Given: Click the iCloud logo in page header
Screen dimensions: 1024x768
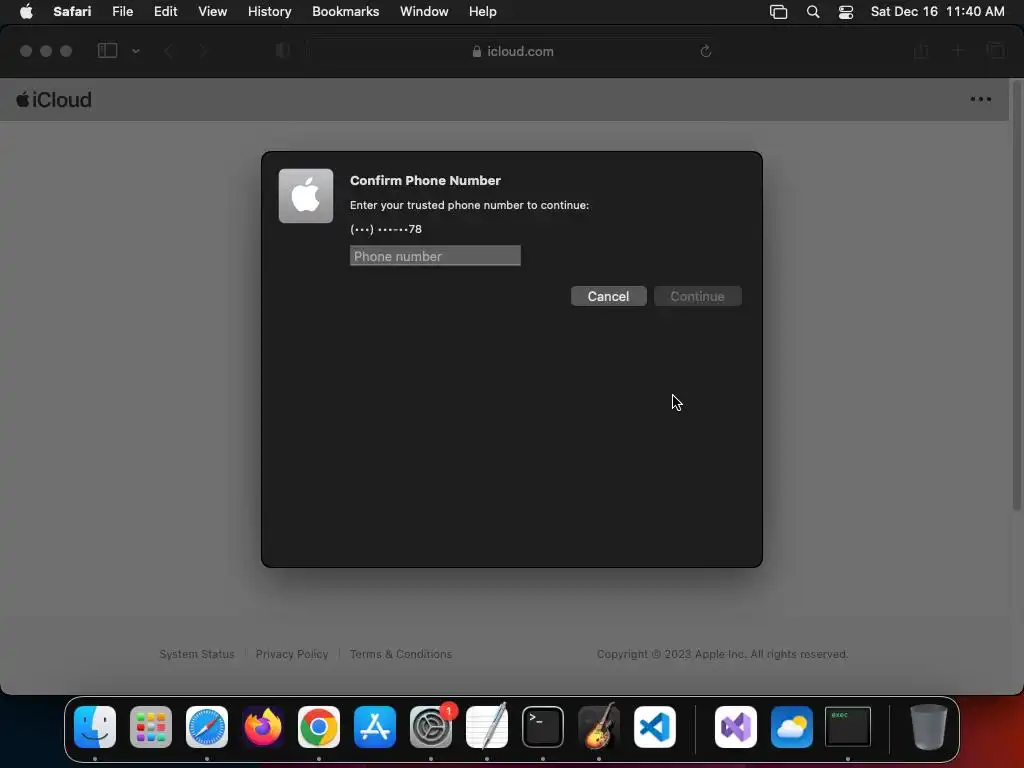Looking at the screenshot, I should pos(54,100).
